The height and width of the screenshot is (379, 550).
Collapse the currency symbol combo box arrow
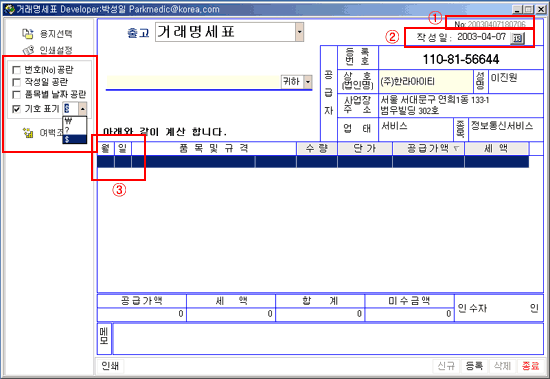(x=82, y=109)
